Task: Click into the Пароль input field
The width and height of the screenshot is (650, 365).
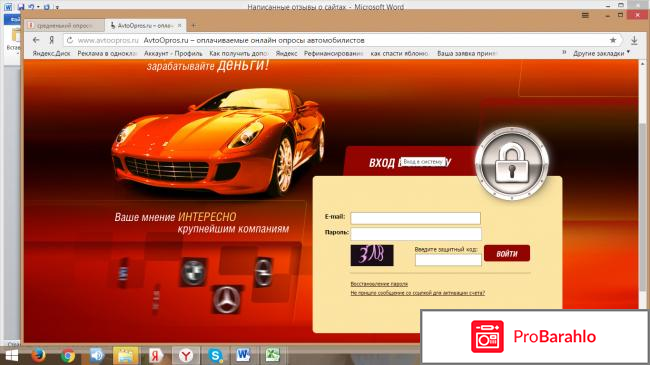Action: [x=416, y=234]
